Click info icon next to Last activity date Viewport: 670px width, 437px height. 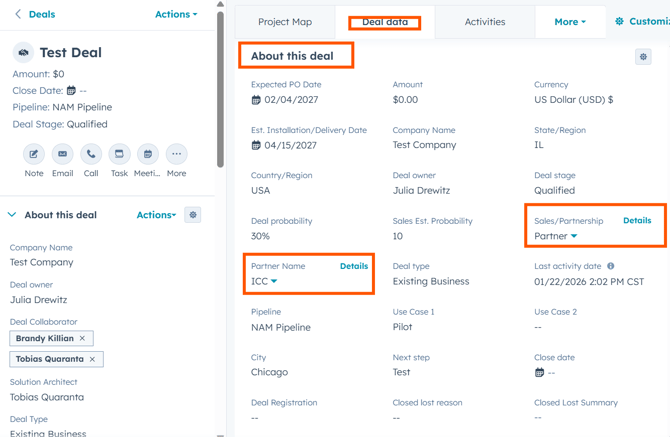(611, 267)
